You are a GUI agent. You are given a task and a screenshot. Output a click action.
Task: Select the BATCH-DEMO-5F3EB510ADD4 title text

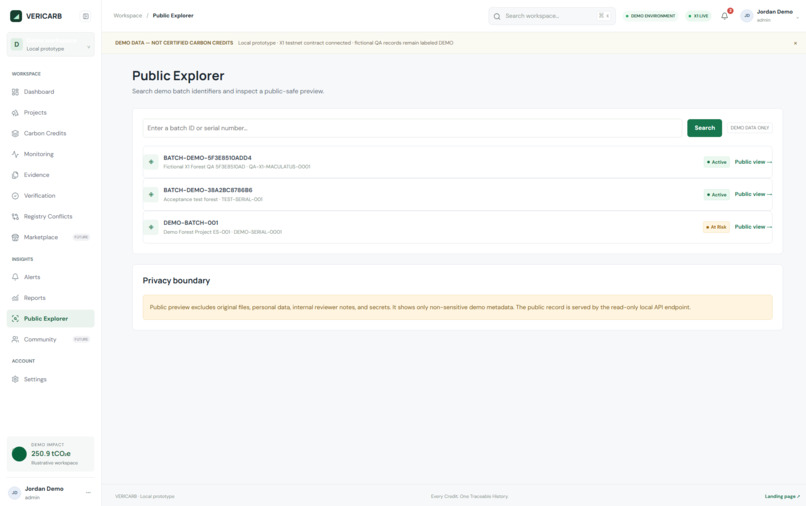(x=207, y=158)
